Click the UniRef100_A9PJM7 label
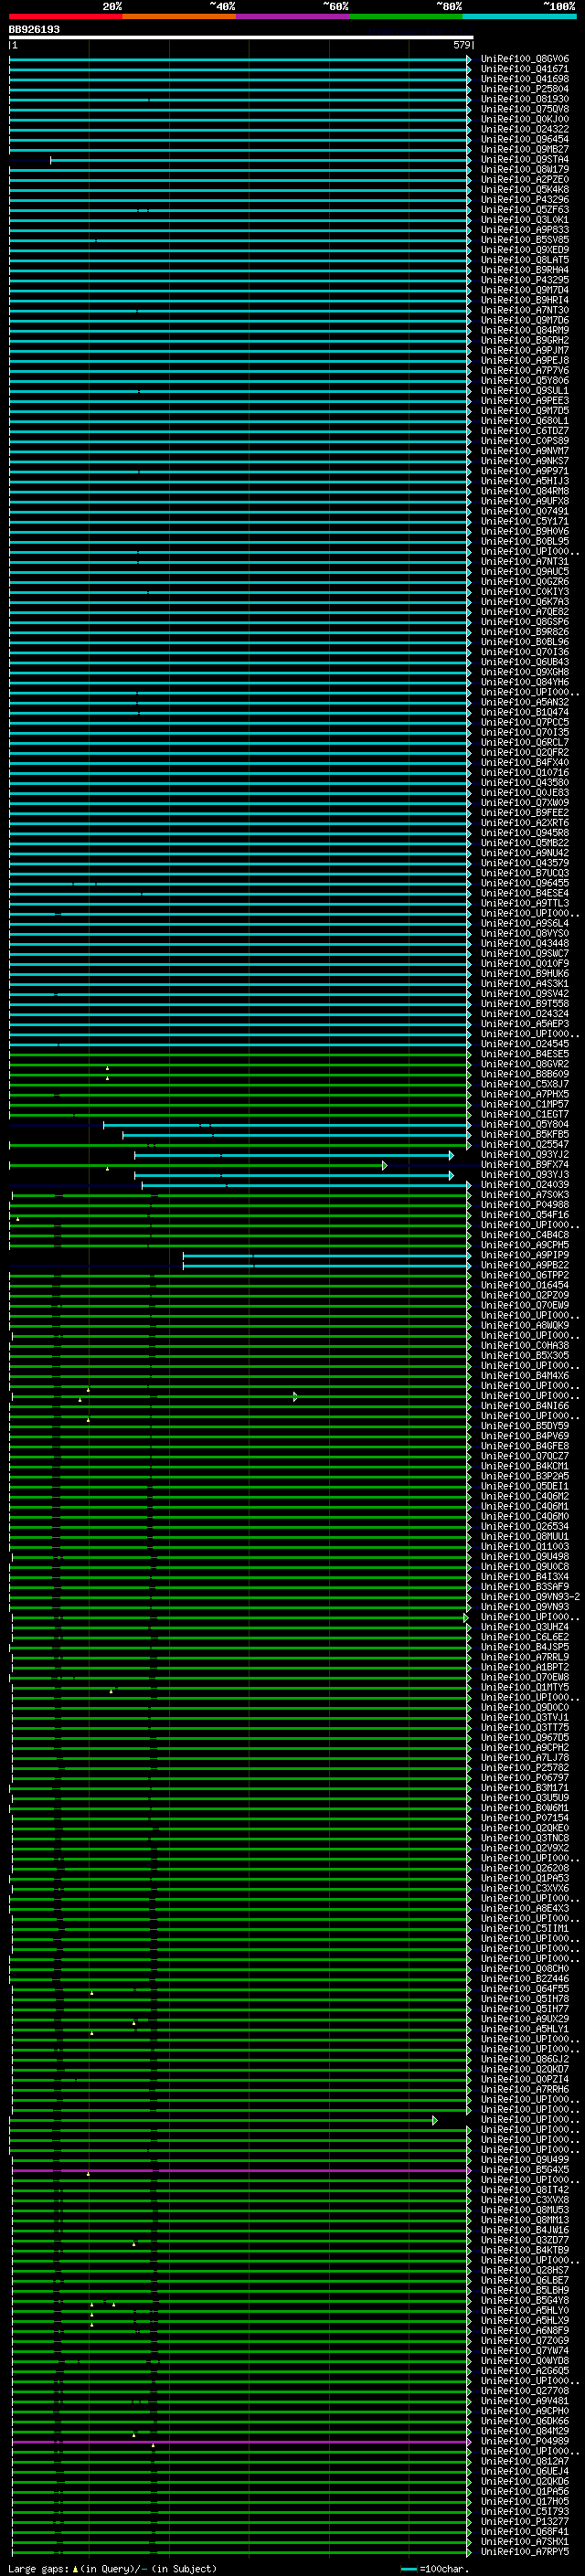This screenshot has height=2576, width=585. [x=525, y=351]
